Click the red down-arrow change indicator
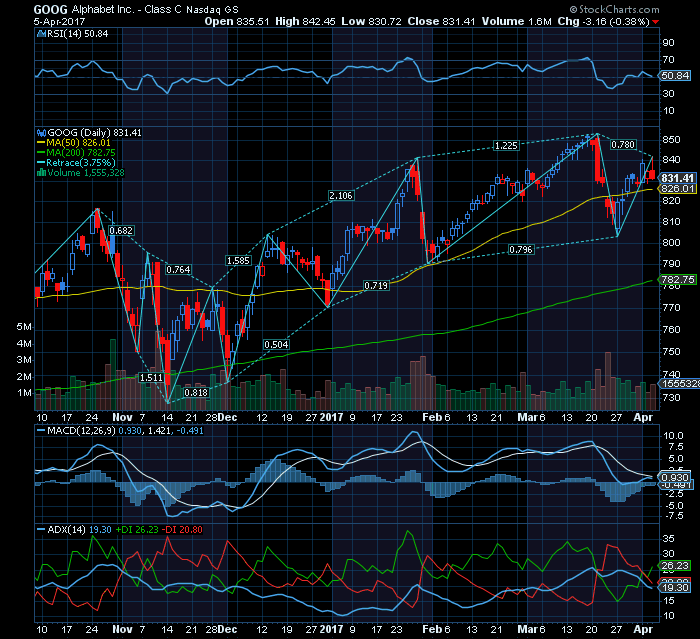This screenshot has width=700, height=639. [x=655, y=21]
